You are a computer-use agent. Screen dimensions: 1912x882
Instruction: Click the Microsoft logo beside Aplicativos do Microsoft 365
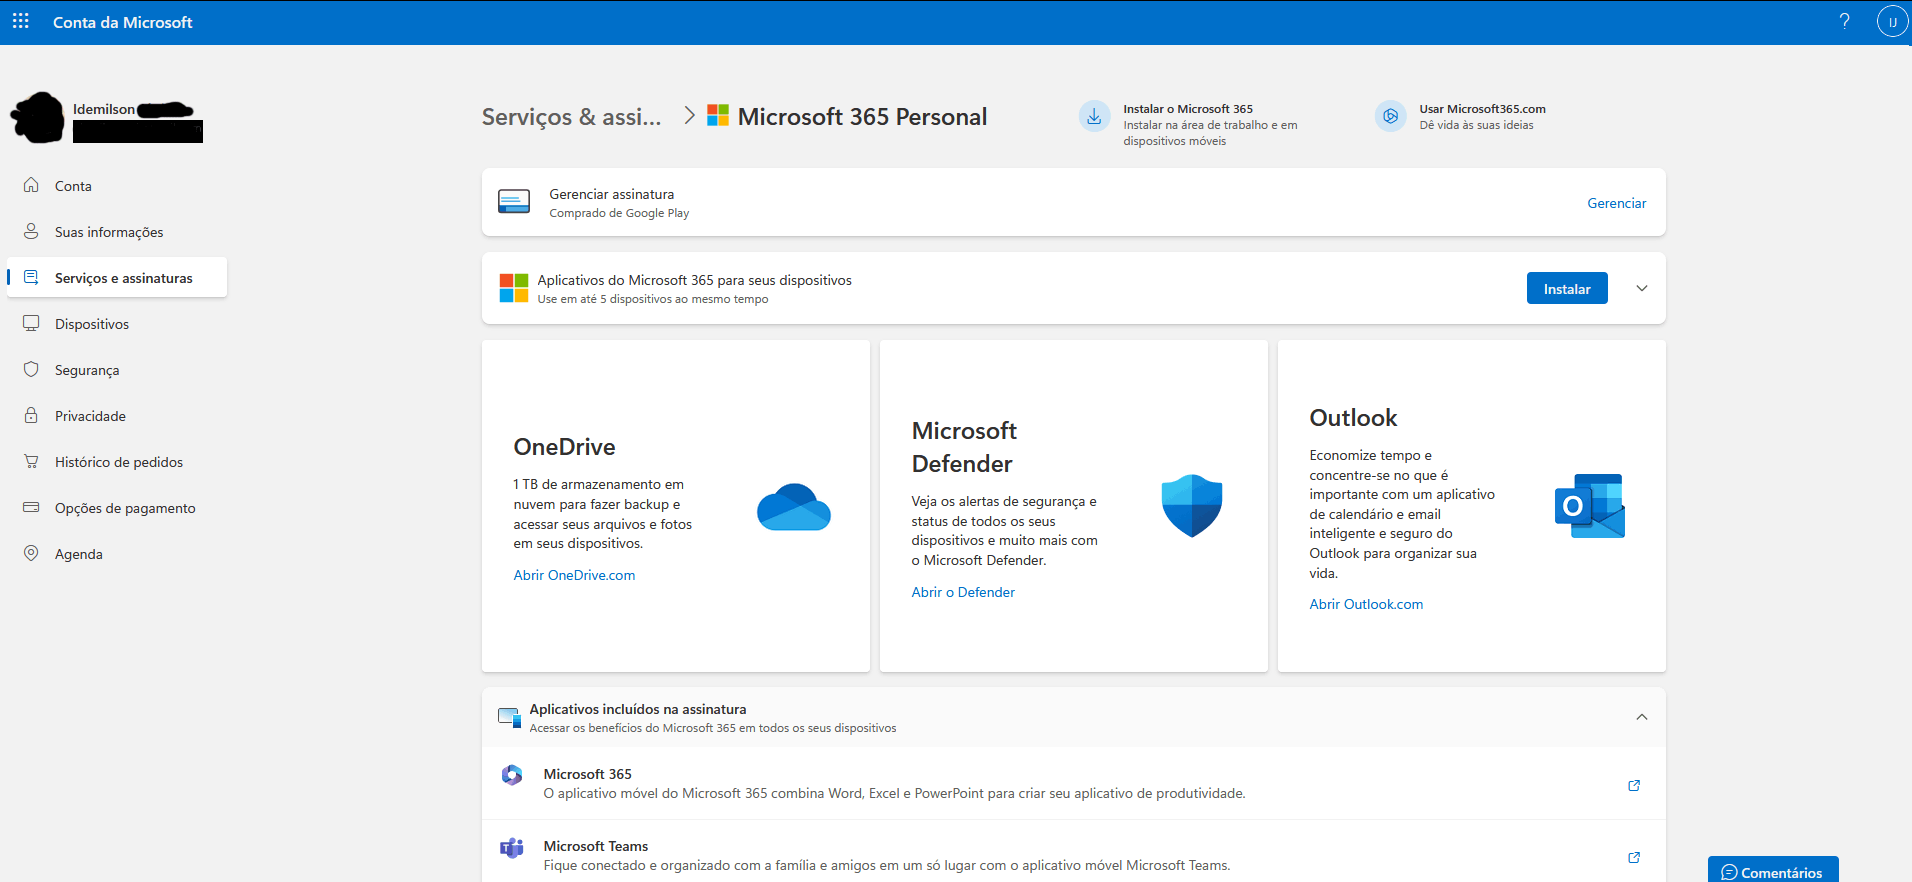(x=514, y=288)
